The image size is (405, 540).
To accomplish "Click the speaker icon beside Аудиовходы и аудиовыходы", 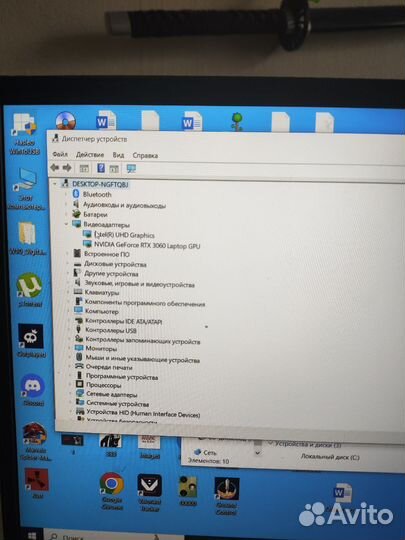I will (x=76, y=204).
